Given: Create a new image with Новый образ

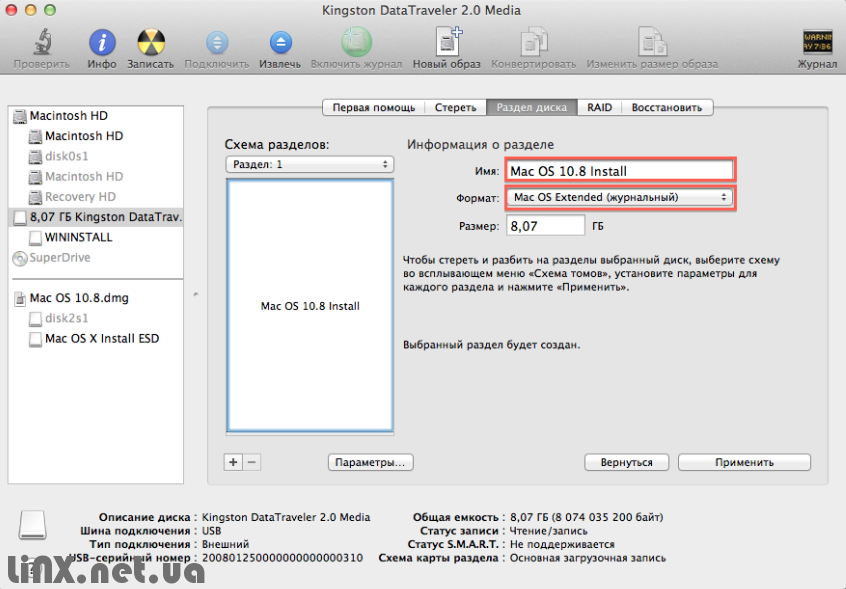Looking at the screenshot, I should [448, 42].
